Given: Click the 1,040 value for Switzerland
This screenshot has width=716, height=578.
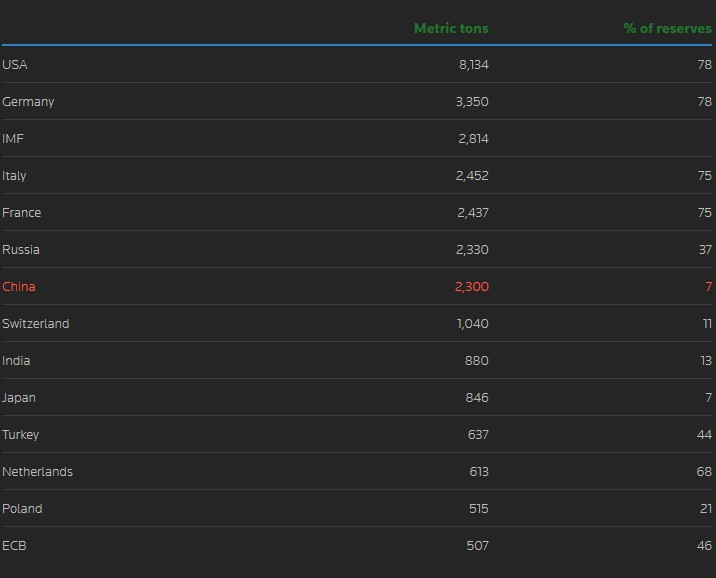Looking at the screenshot, I should 473,324.
